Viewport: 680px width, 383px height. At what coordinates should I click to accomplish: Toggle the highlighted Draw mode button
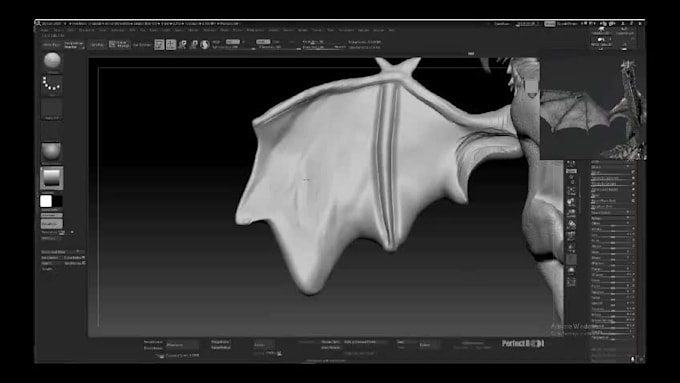(x=171, y=44)
